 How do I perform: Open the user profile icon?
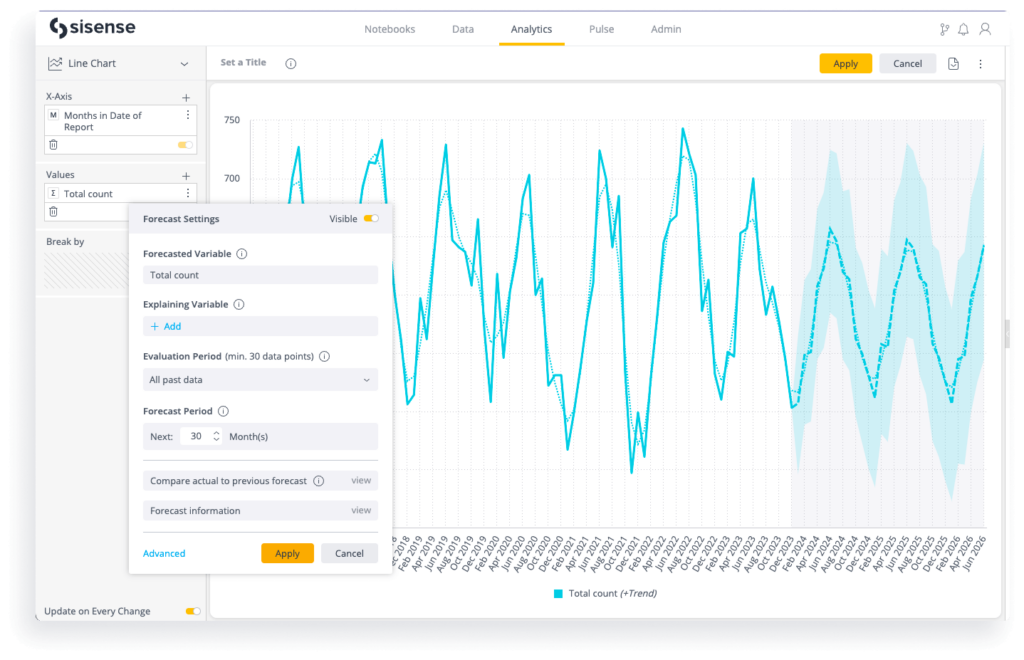click(985, 29)
